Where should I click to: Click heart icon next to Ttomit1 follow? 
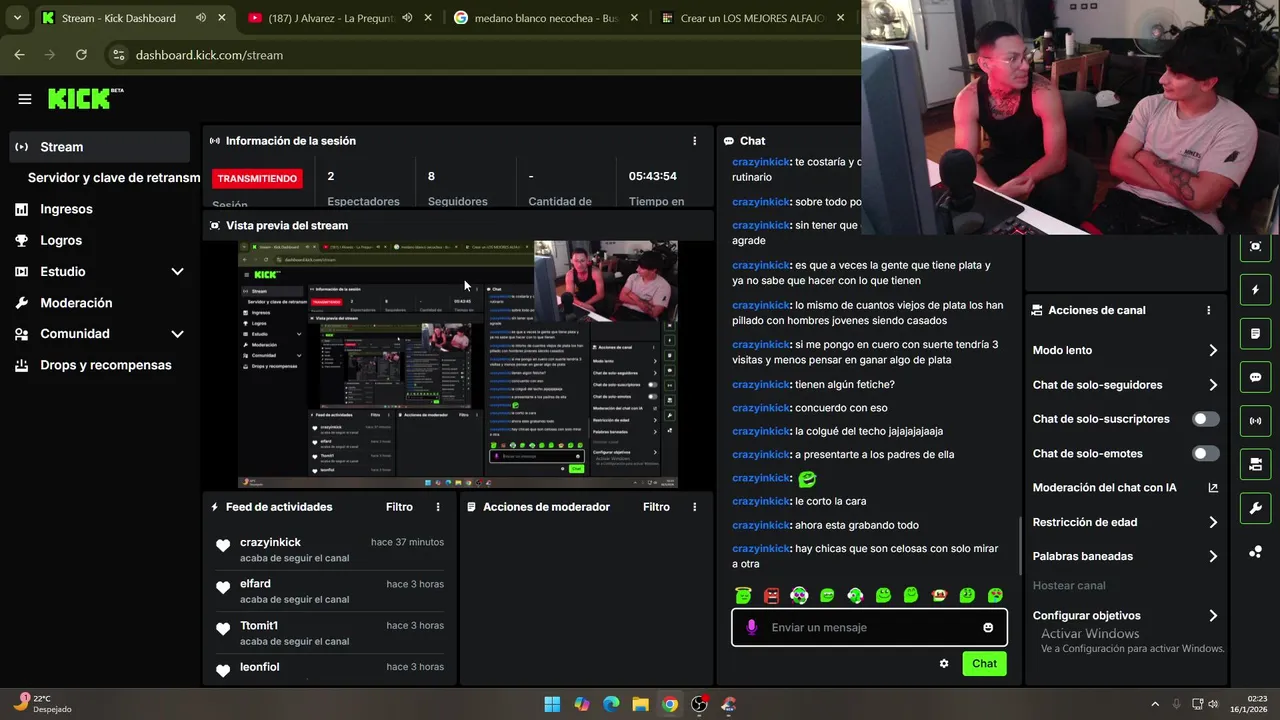coord(223,629)
